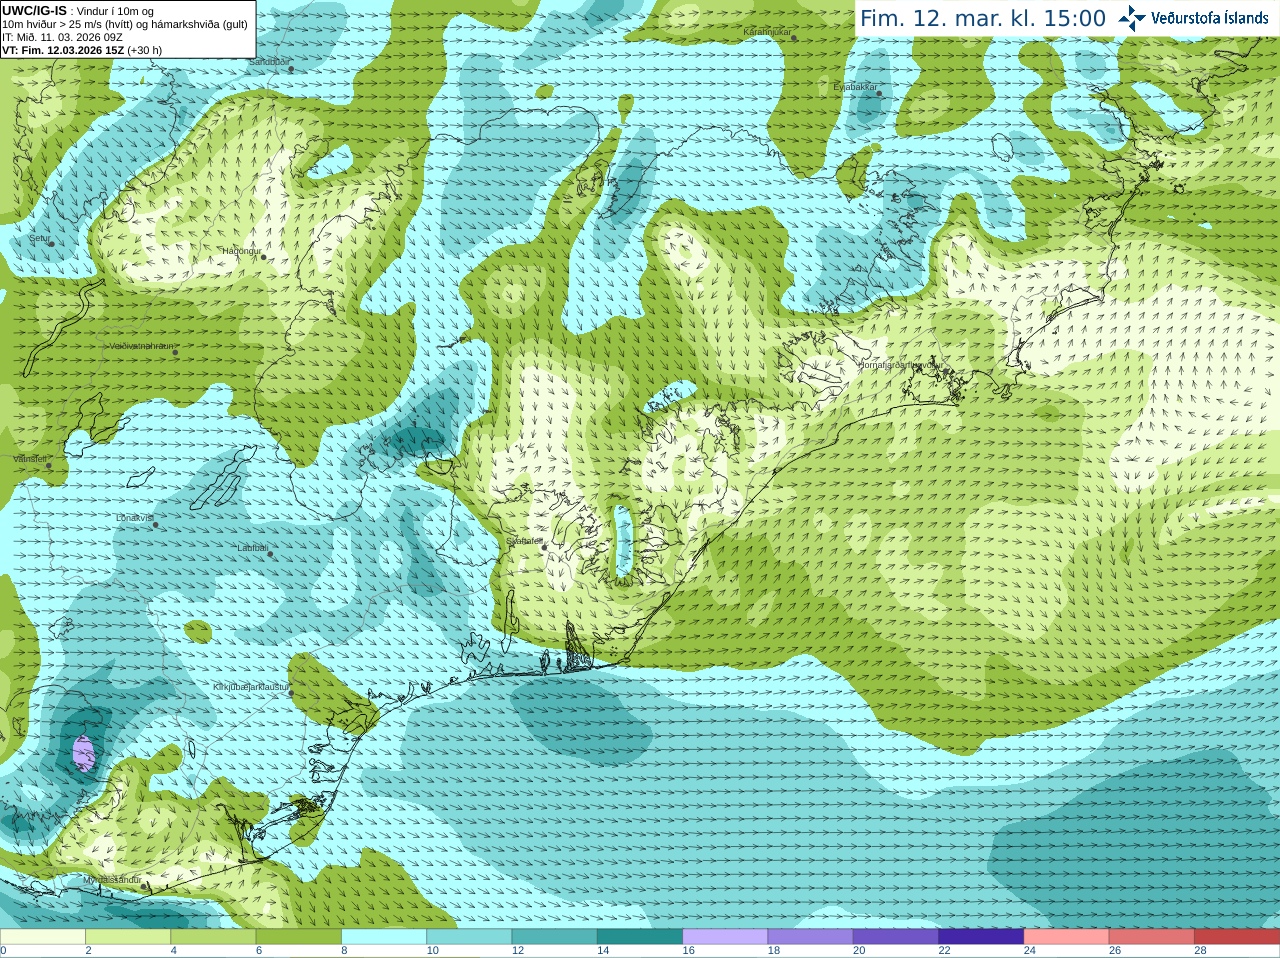Click the legend scale number 16

(688, 951)
